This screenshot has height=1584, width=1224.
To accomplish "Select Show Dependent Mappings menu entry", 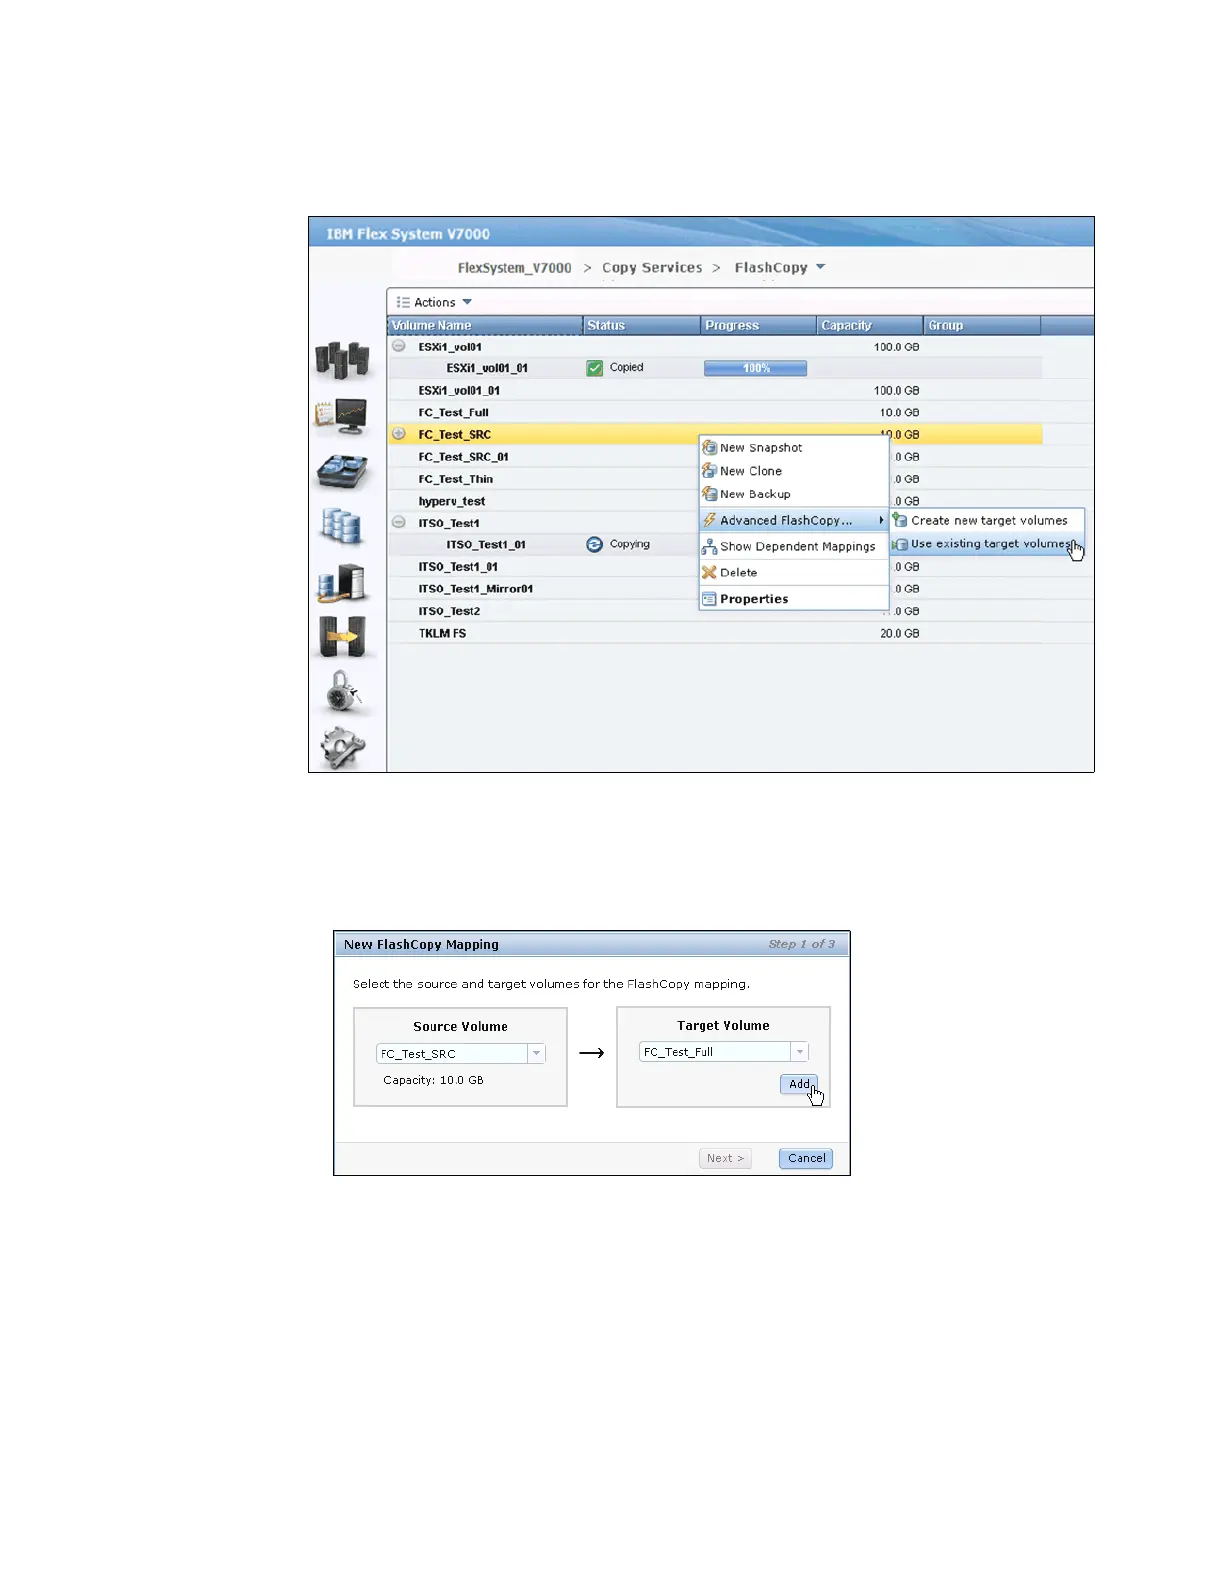I will (794, 546).
